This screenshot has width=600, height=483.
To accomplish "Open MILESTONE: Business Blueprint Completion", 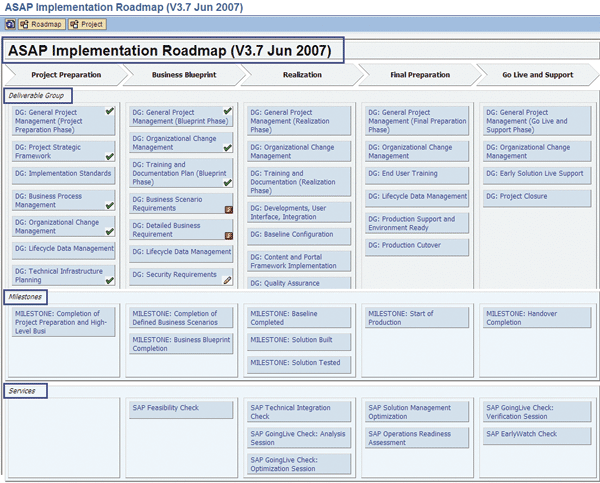I will point(181,344).
